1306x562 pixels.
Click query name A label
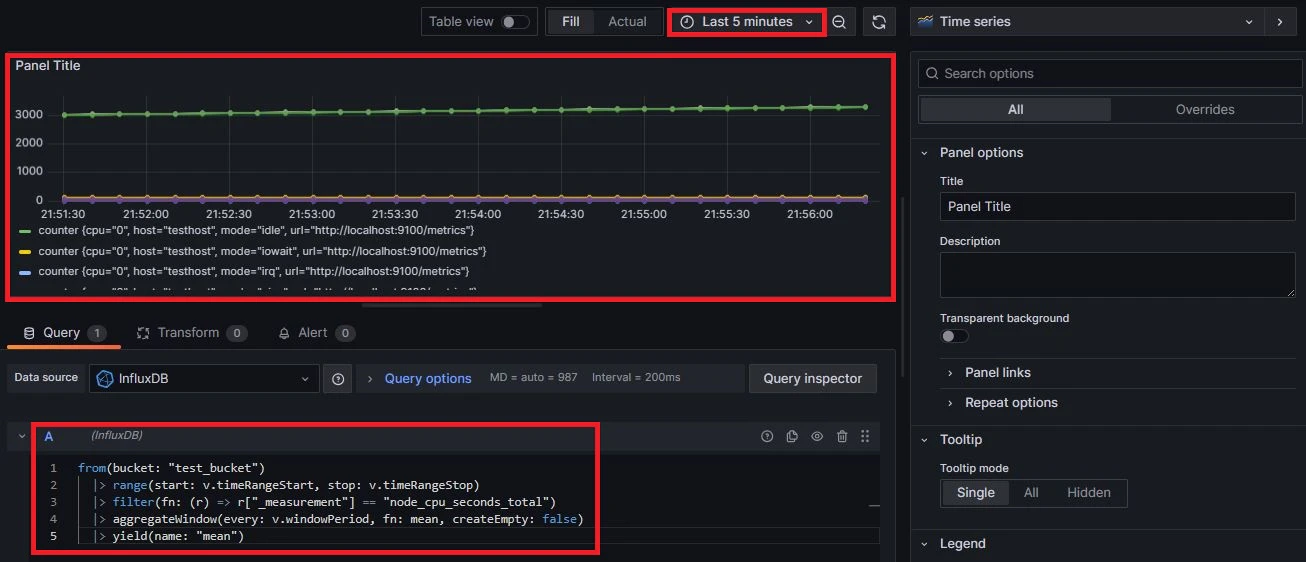click(x=49, y=436)
